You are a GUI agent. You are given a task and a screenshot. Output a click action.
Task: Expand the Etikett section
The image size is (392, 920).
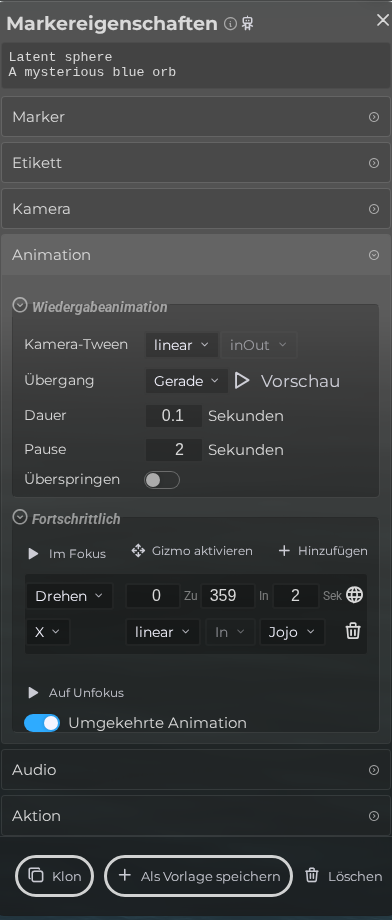pos(196,163)
